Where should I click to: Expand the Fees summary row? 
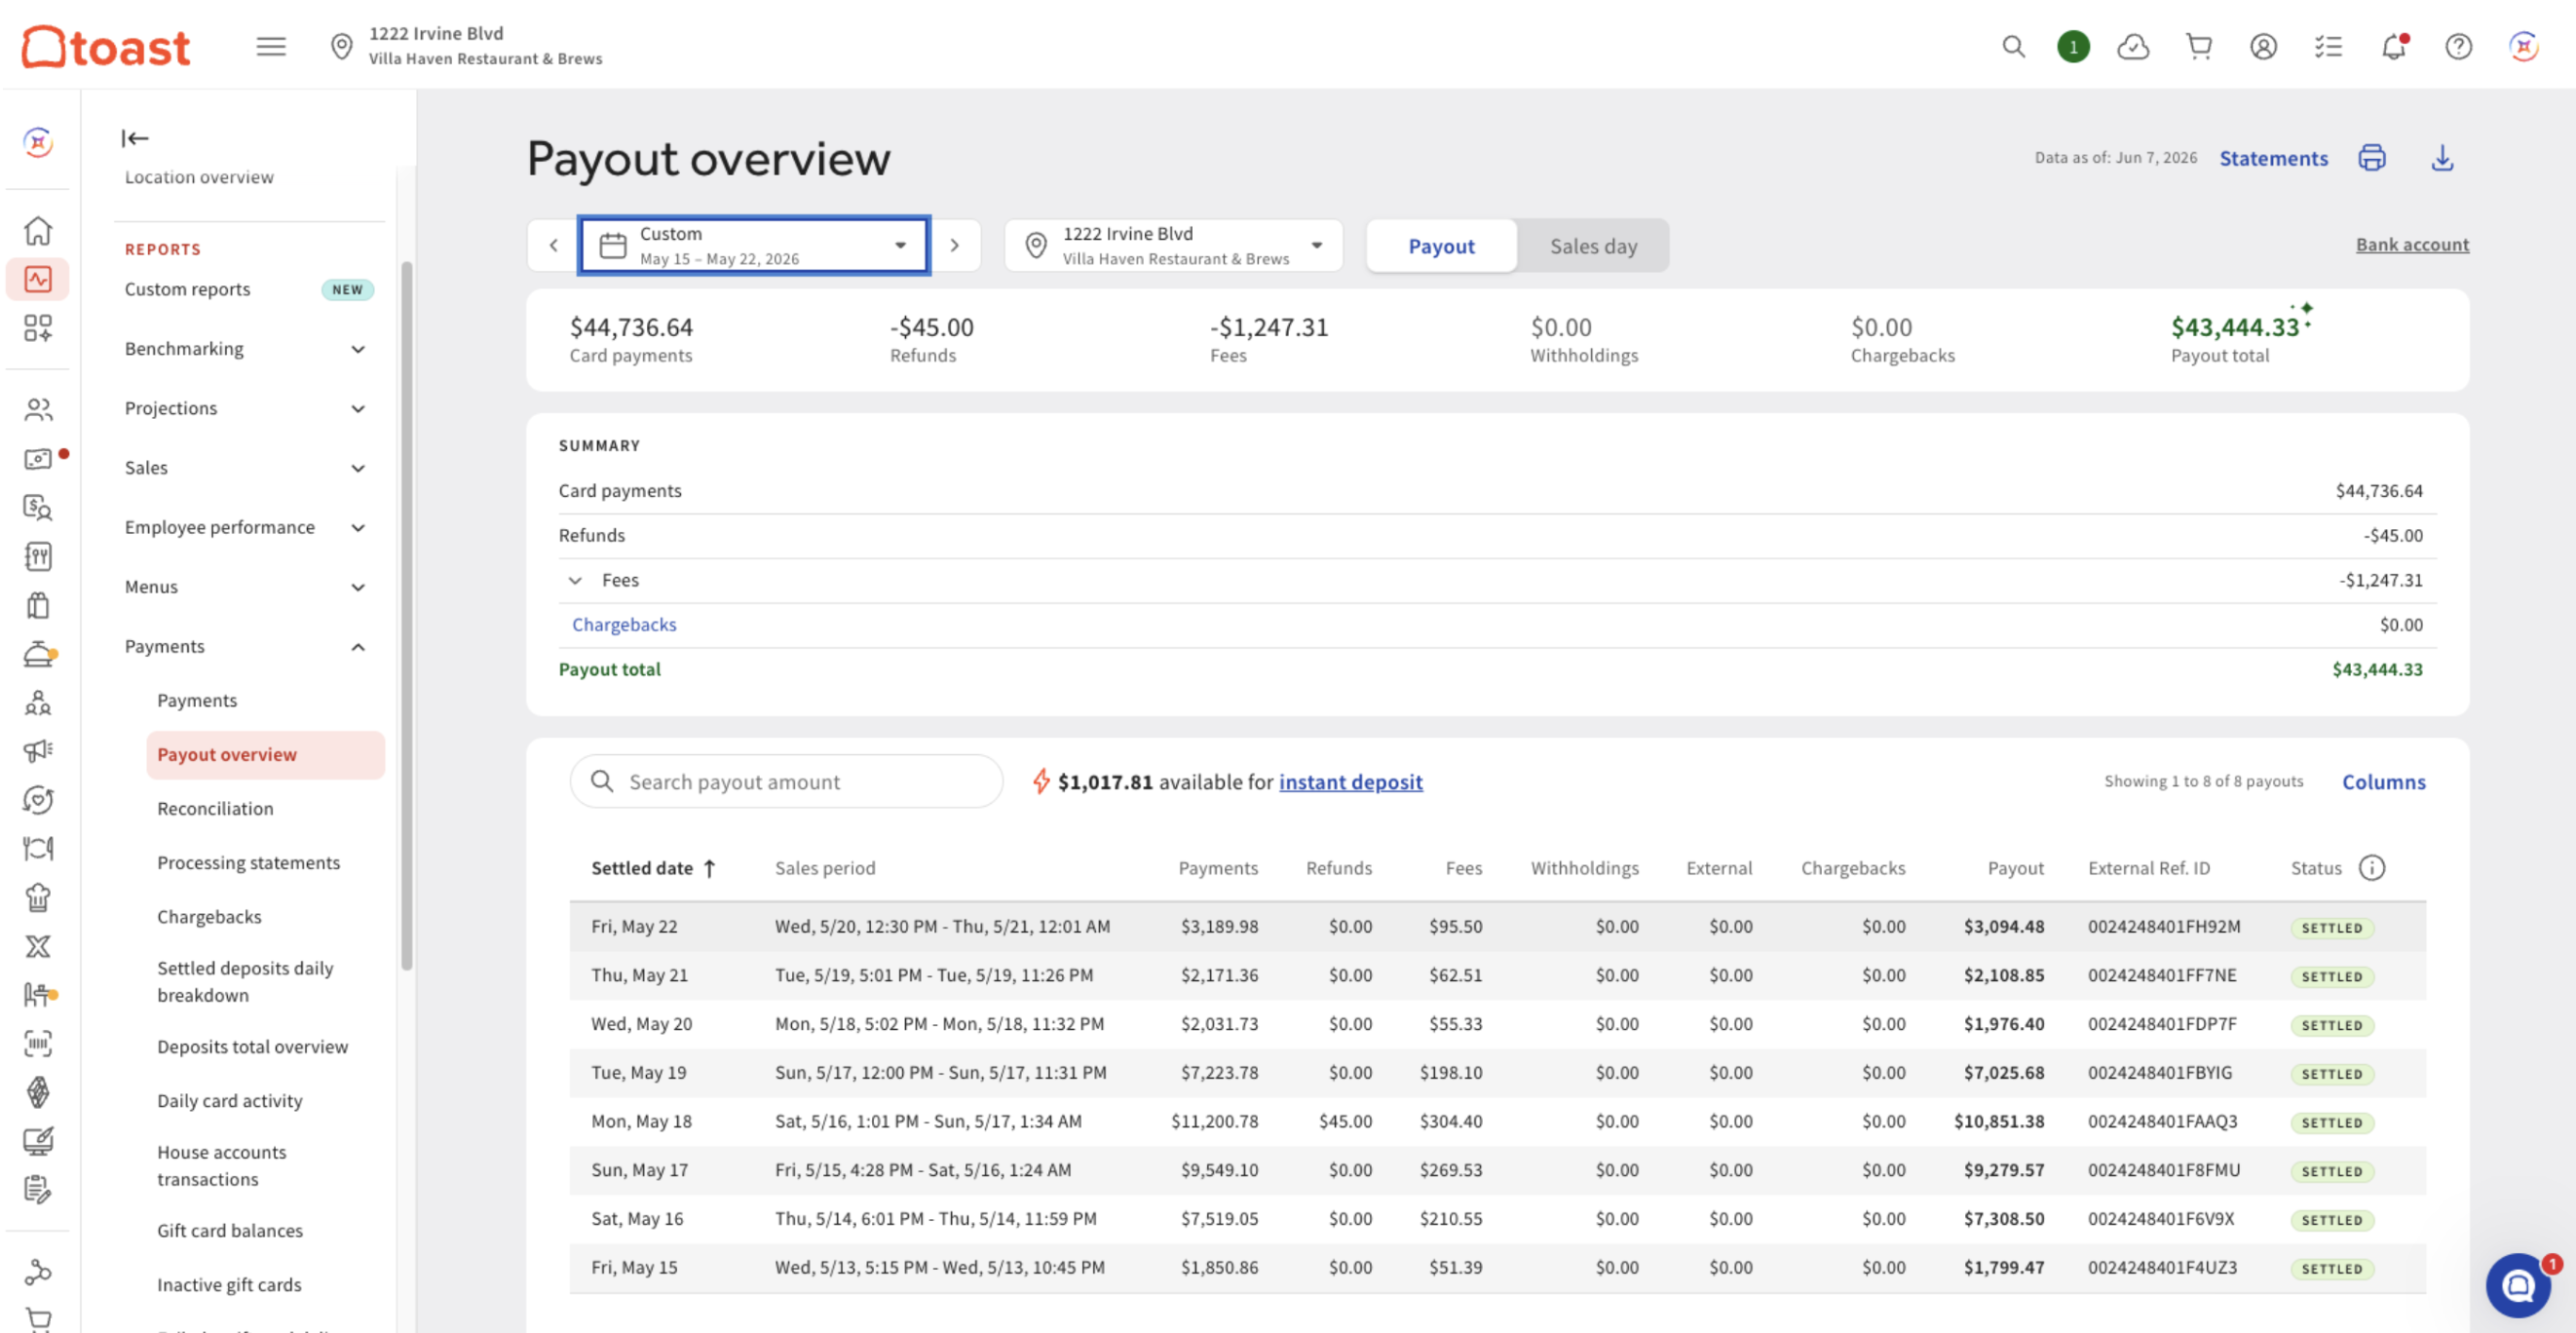coord(575,580)
